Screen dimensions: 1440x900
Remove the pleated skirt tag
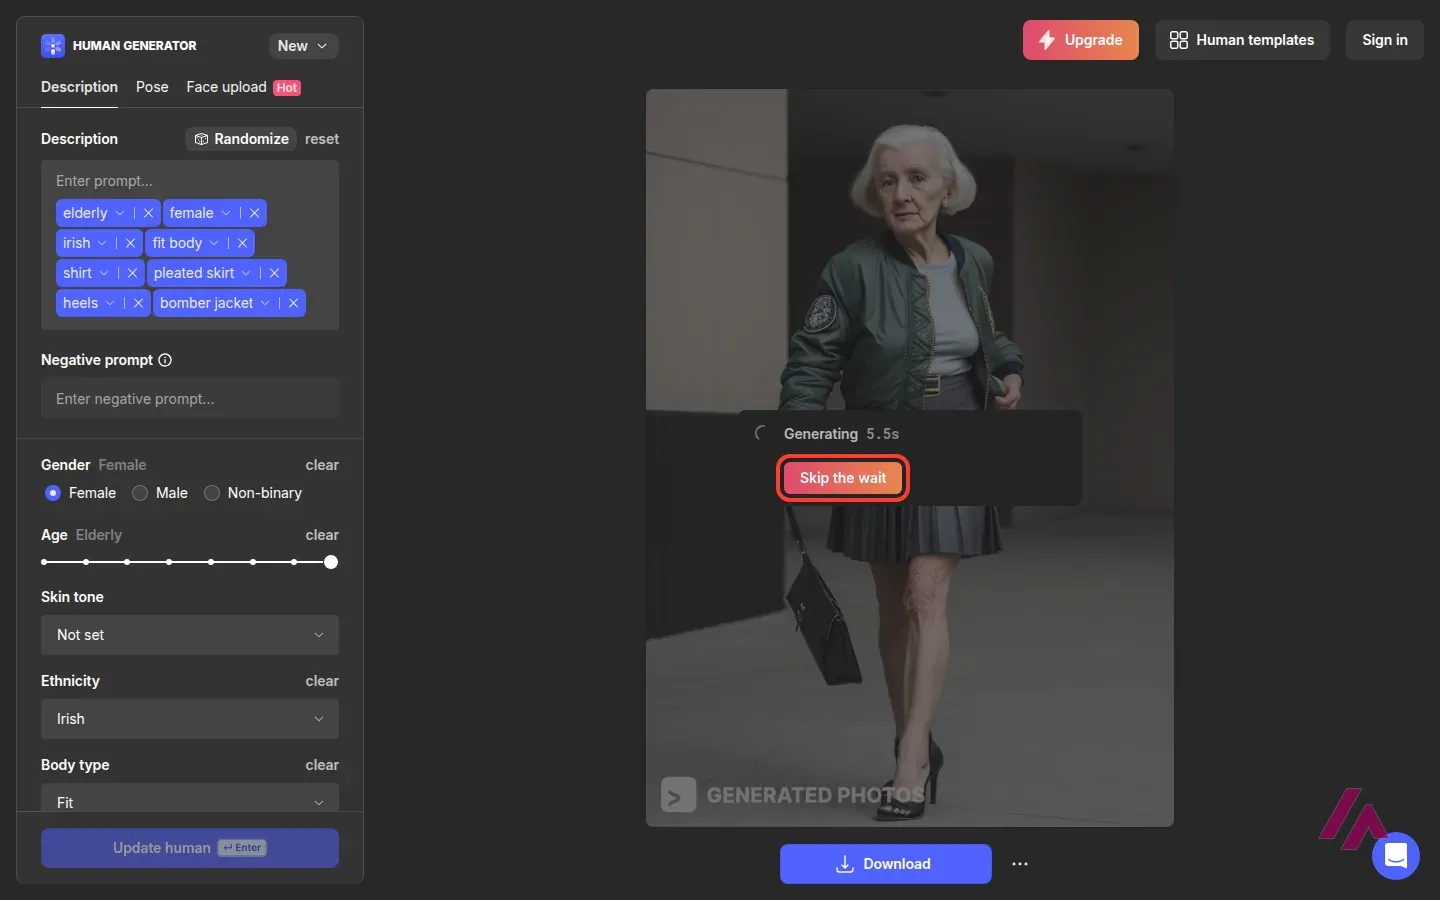pyautogui.click(x=274, y=273)
